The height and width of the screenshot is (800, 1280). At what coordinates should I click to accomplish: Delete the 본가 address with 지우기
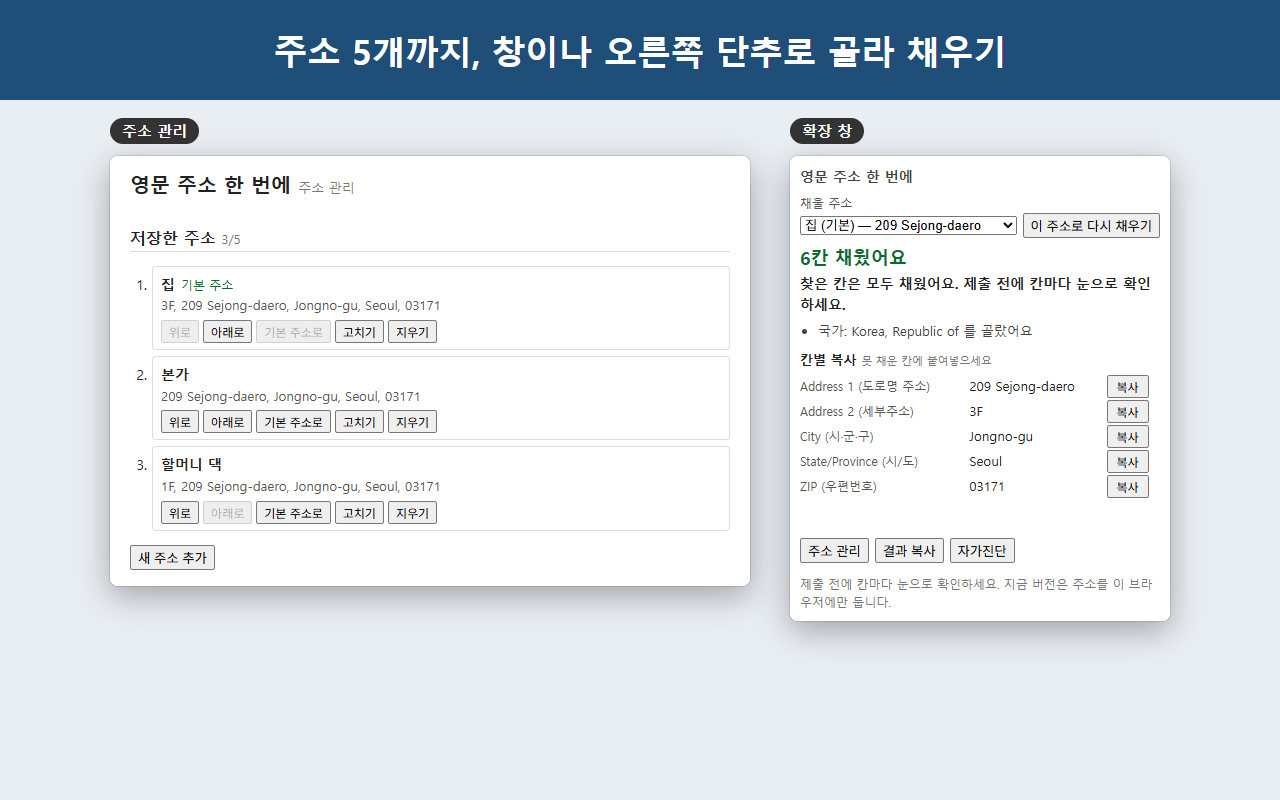pos(412,422)
